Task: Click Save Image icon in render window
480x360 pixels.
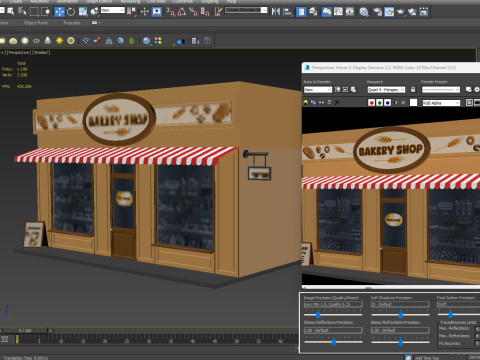Action: point(305,103)
